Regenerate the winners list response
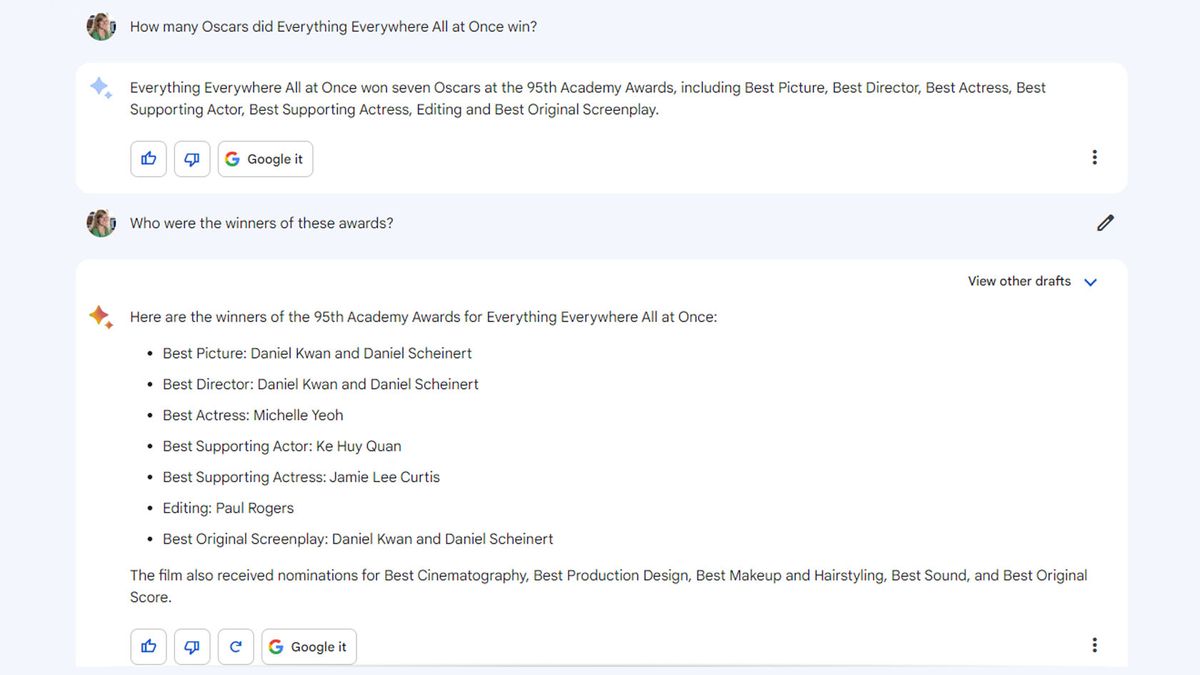 [236, 646]
